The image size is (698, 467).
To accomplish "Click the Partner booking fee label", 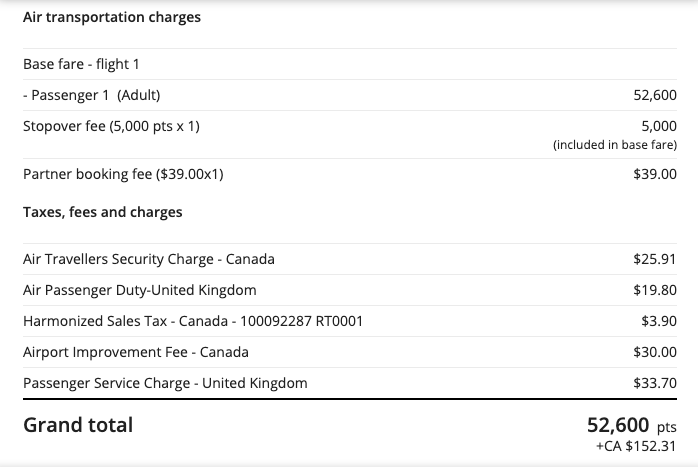I will 122,173.
